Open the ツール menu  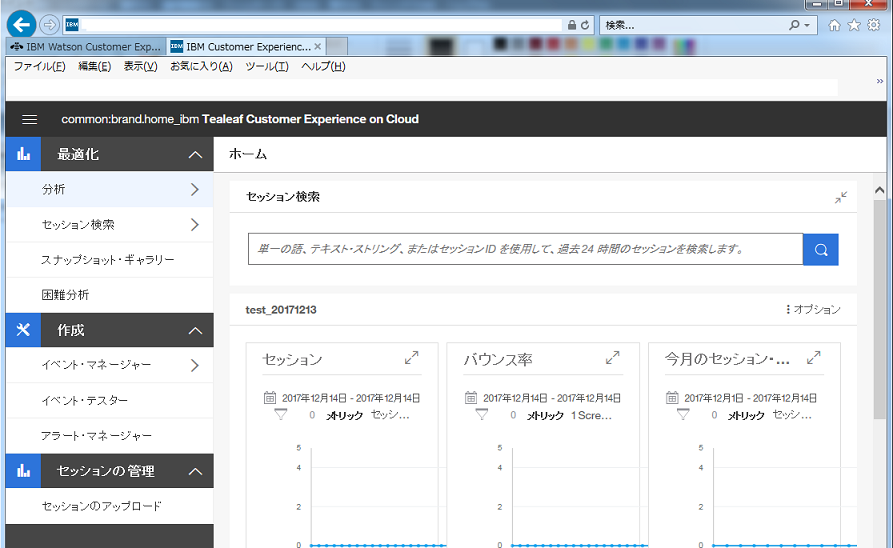(267, 66)
